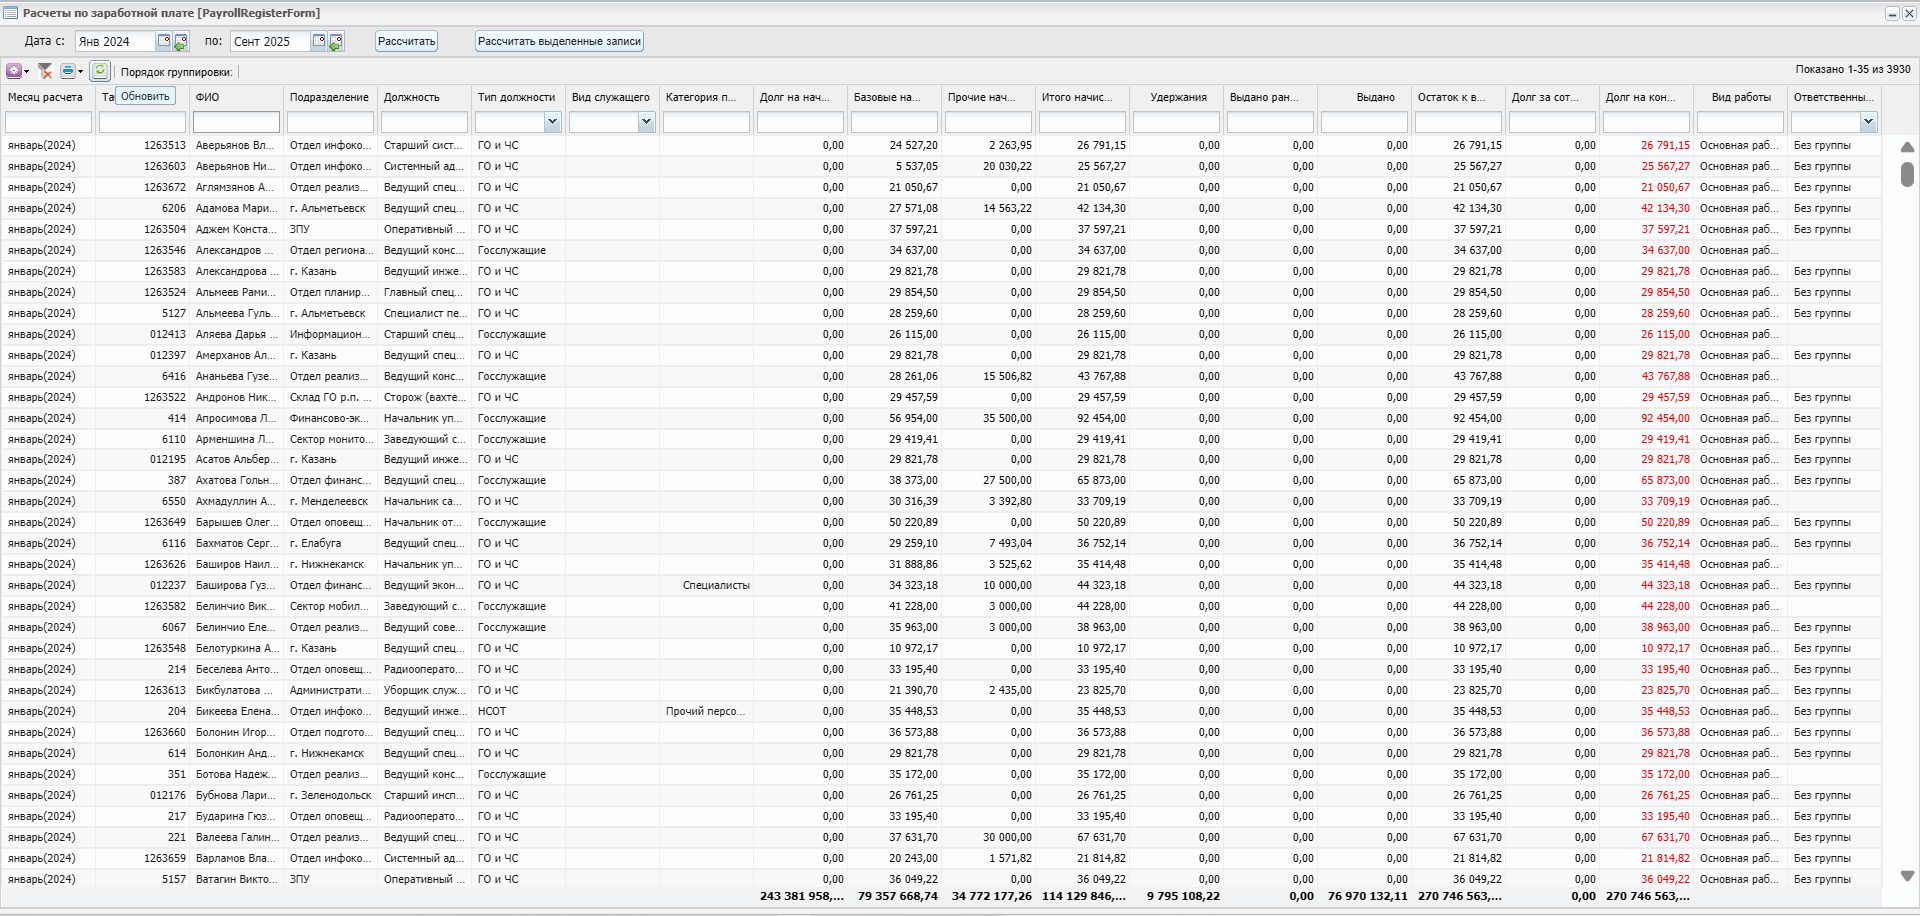The width and height of the screenshot is (1920, 916).
Task: Click the Прочий персо... category cell
Action: [705, 711]
